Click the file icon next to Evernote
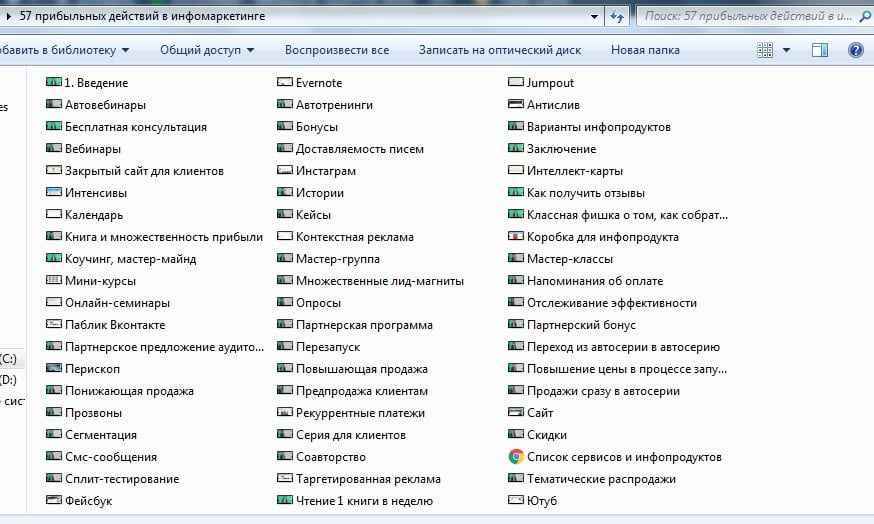 click(285, 82)
